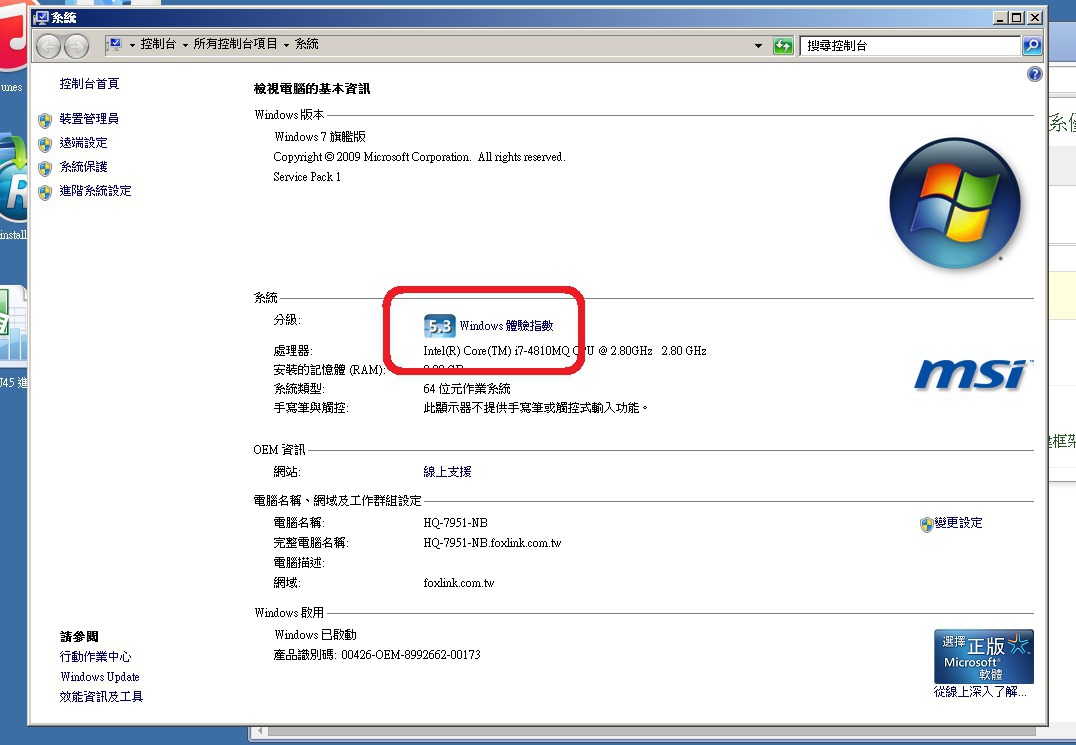The height and width of the screenshot is (745, 1076).
Task: Select 控制台 in the breadcrumb path
Action: coord(159,44)
